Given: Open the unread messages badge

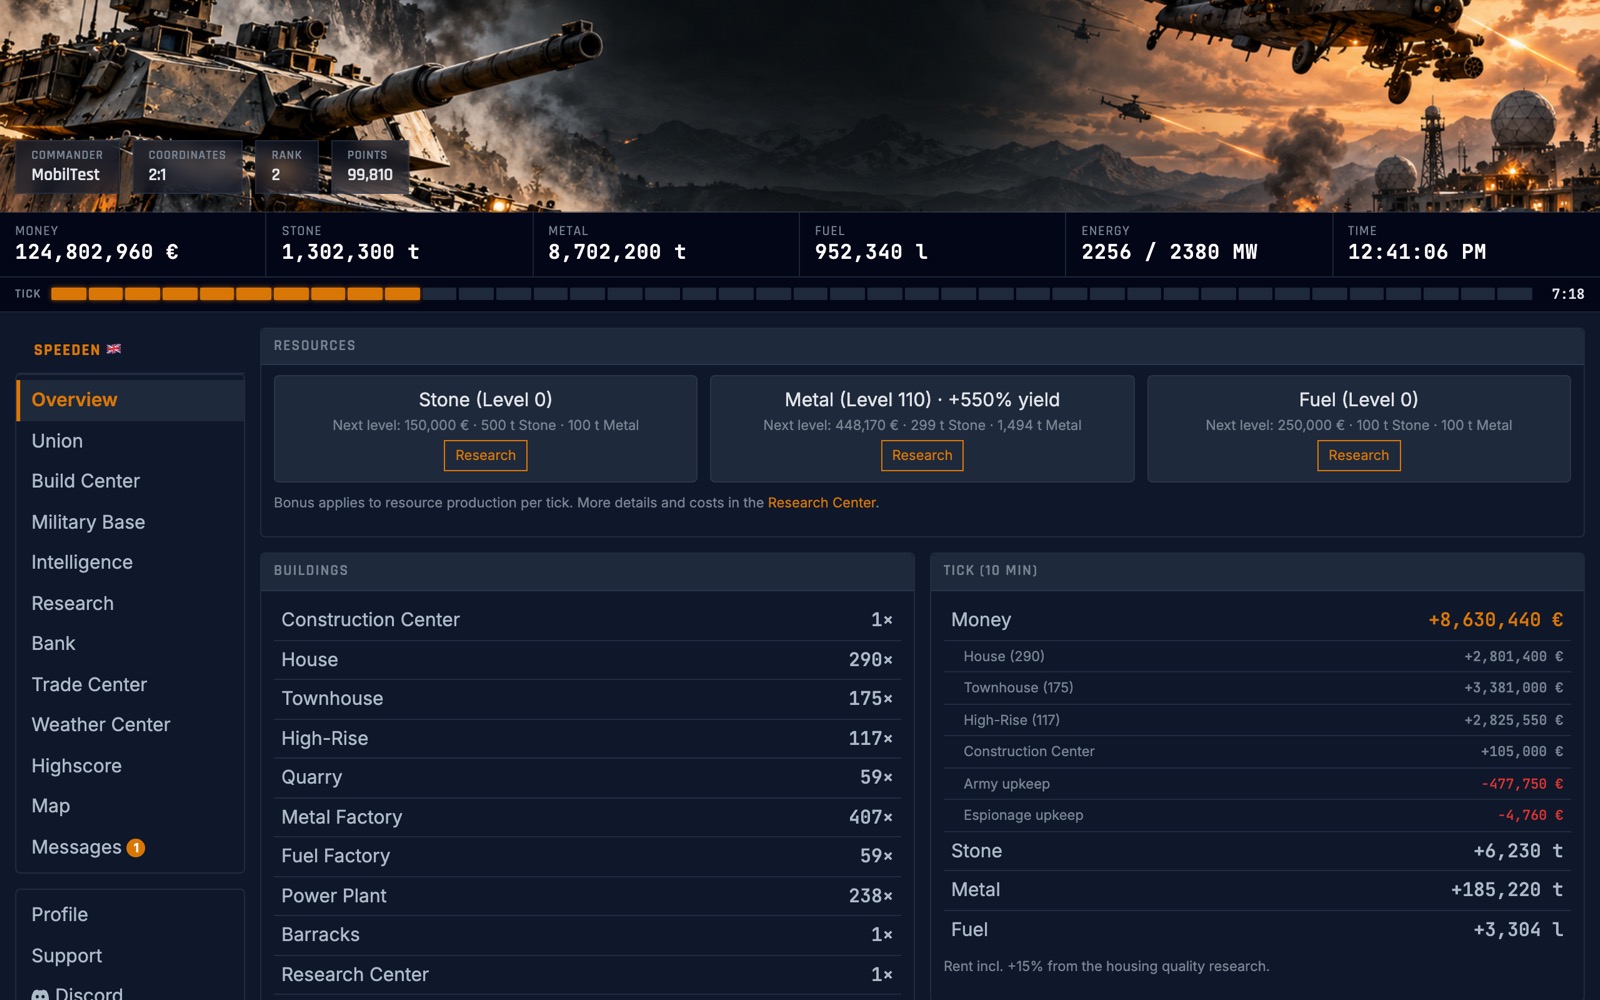Looking at the screenshot, I should tap(136, 848).
